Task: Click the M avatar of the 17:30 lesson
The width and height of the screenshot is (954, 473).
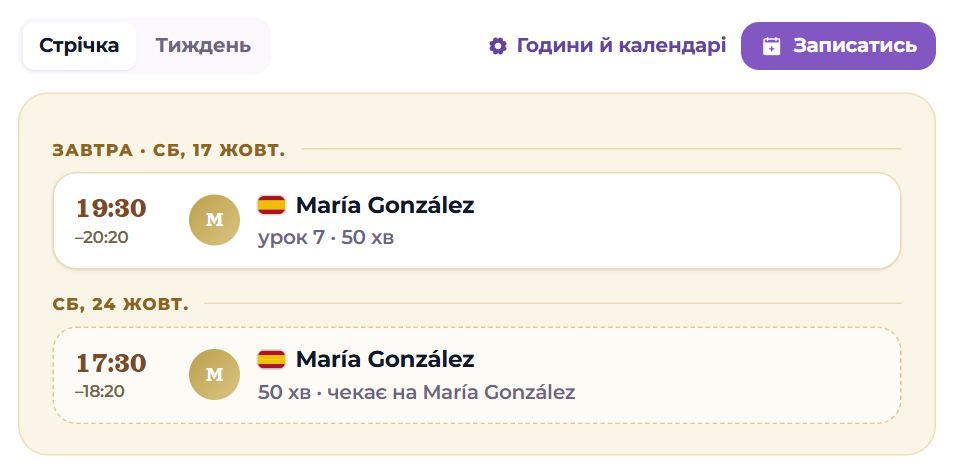Action: coord(214,374)
